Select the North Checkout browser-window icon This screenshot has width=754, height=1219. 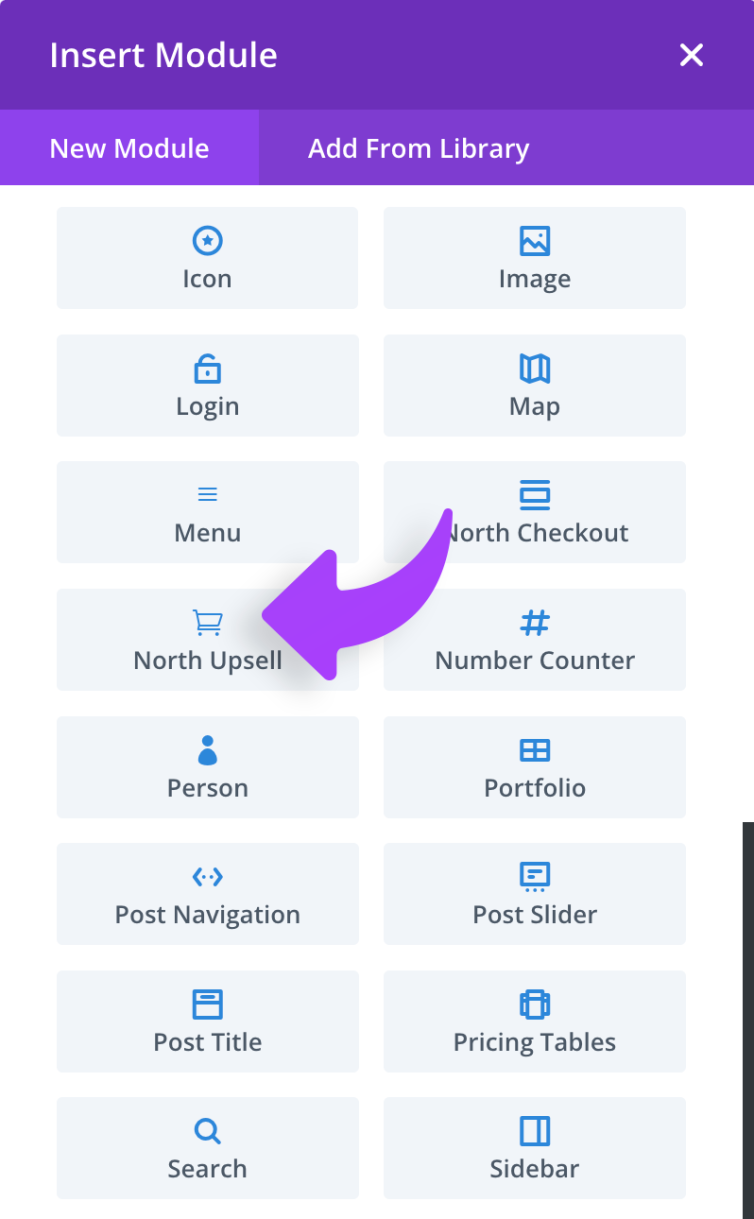(534, 494)
